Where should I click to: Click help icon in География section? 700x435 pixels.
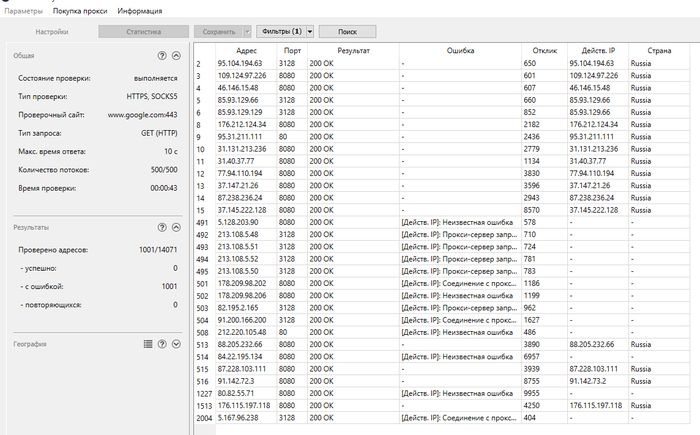click(162, 343)
